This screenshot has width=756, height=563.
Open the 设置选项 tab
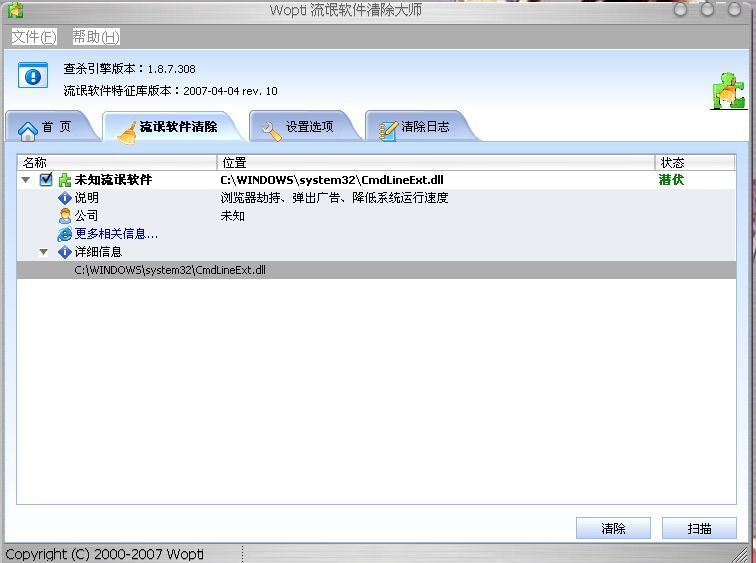tap(305, 127)
